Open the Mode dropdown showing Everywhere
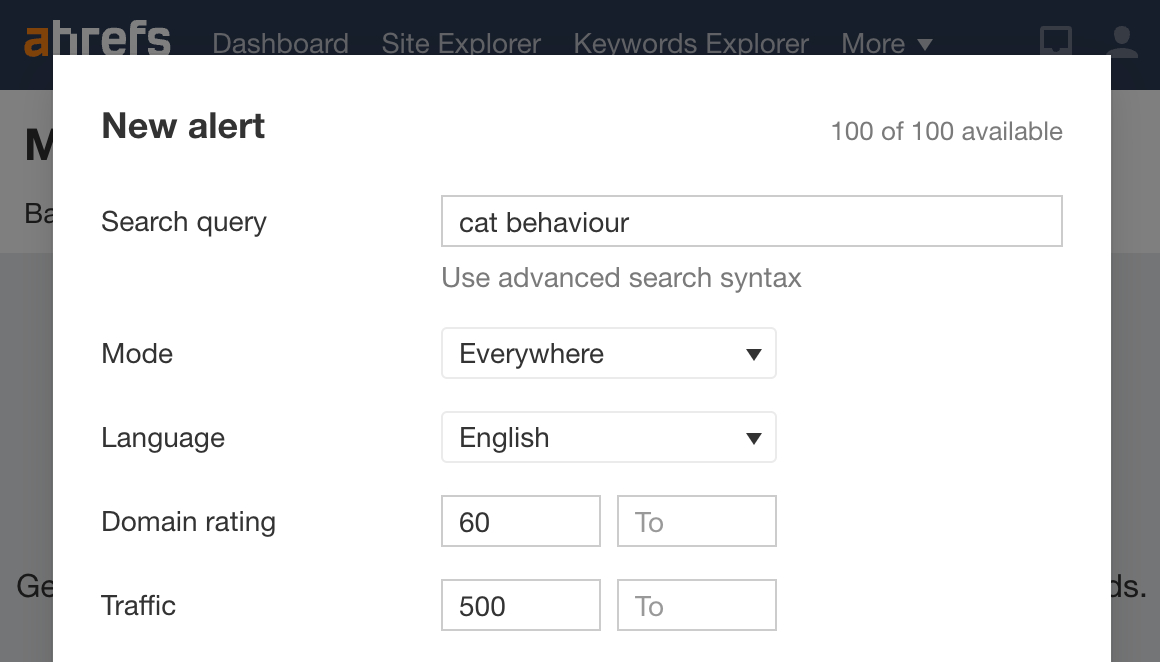Viewport: 1160px width, 662px height. click(608, 353)
